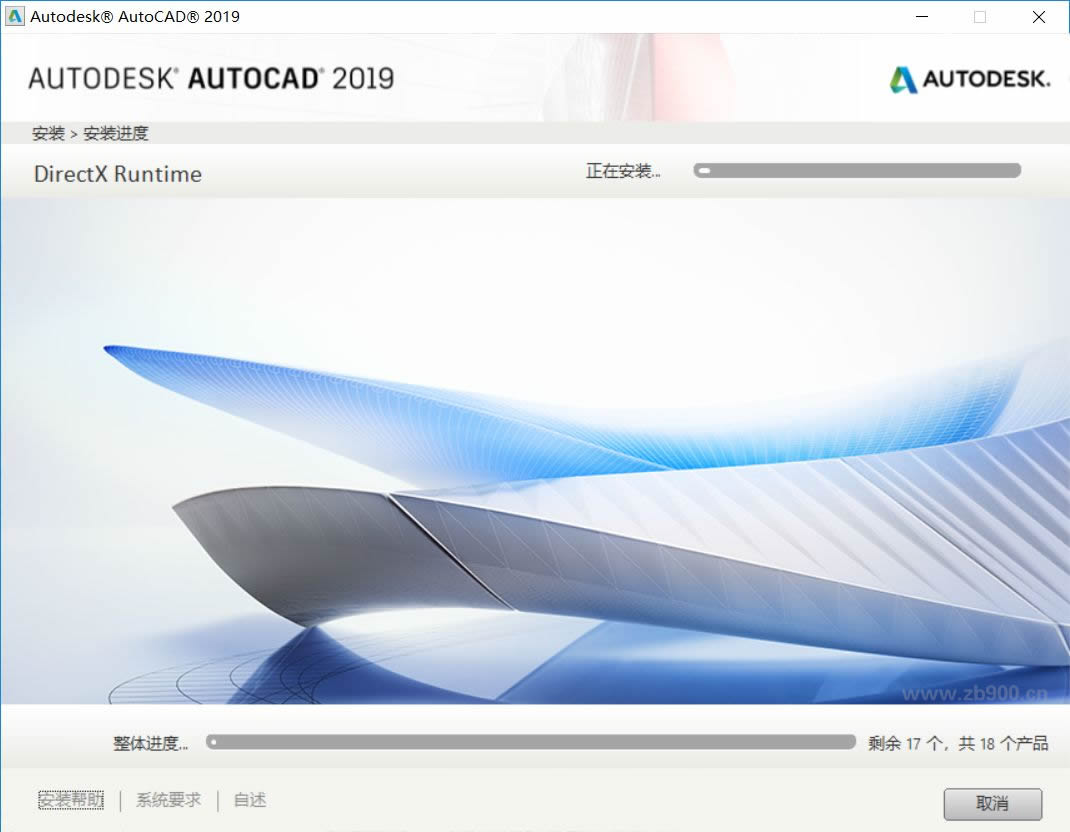The width and height of the screenshot is (1070, 832).
Task: Open 系统要求 system requirements
Action: [x=168, y=800]
